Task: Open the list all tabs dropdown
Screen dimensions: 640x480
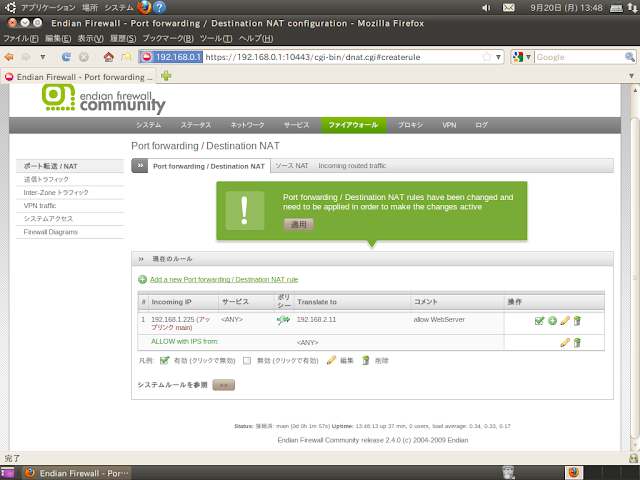Action: click(631, 76)
